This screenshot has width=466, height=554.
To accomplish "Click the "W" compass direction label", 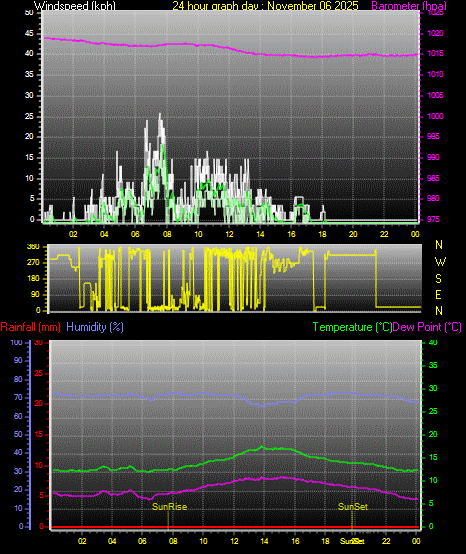I will click(x=440, y=262).
